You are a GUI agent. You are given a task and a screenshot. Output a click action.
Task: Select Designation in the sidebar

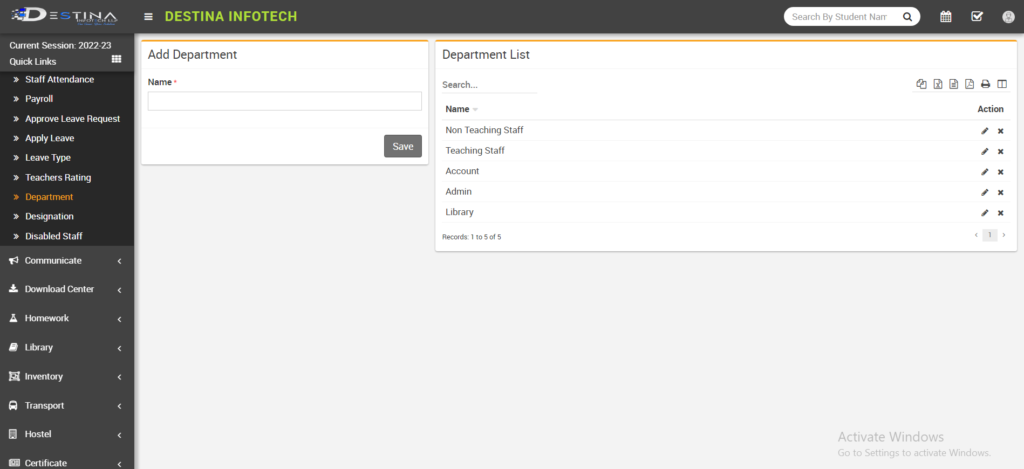(x=49, y=216)
